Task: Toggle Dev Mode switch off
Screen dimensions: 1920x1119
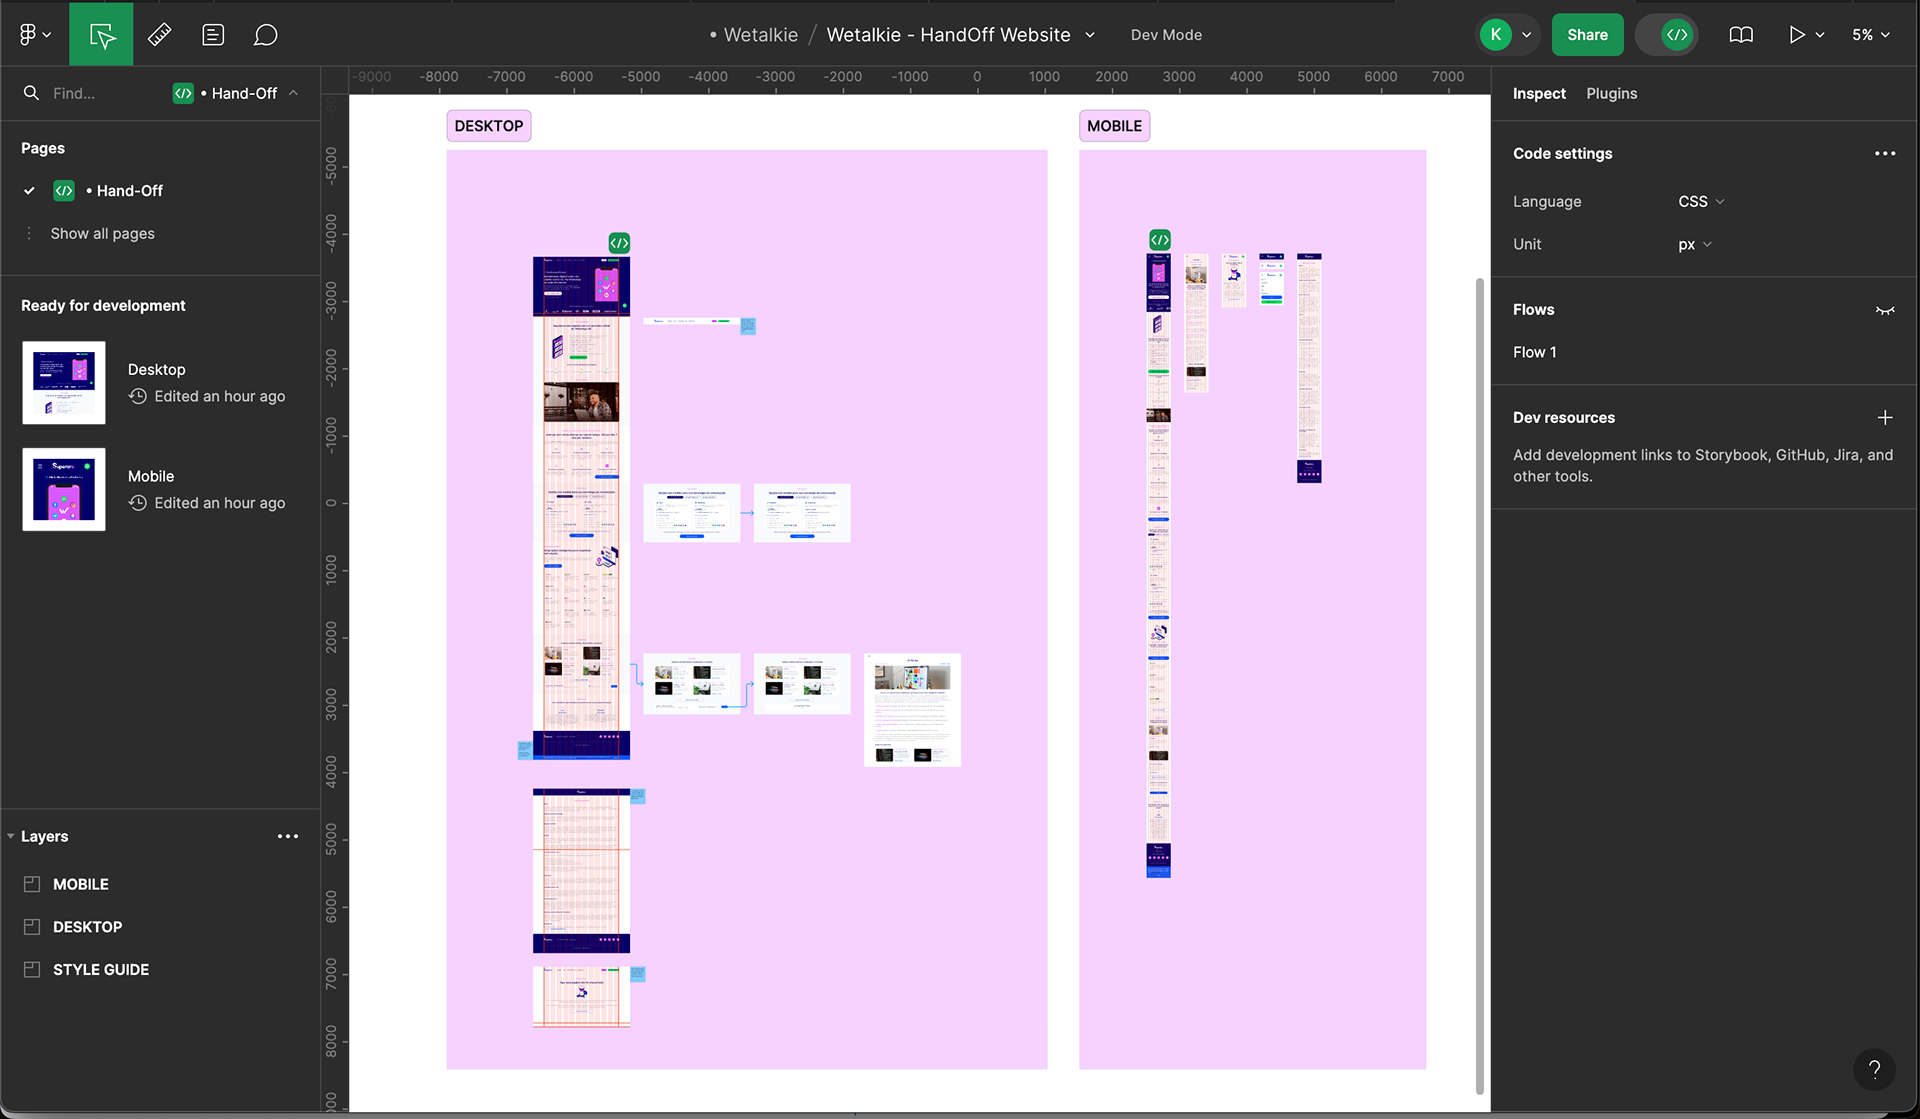Action: [1668, 34]
